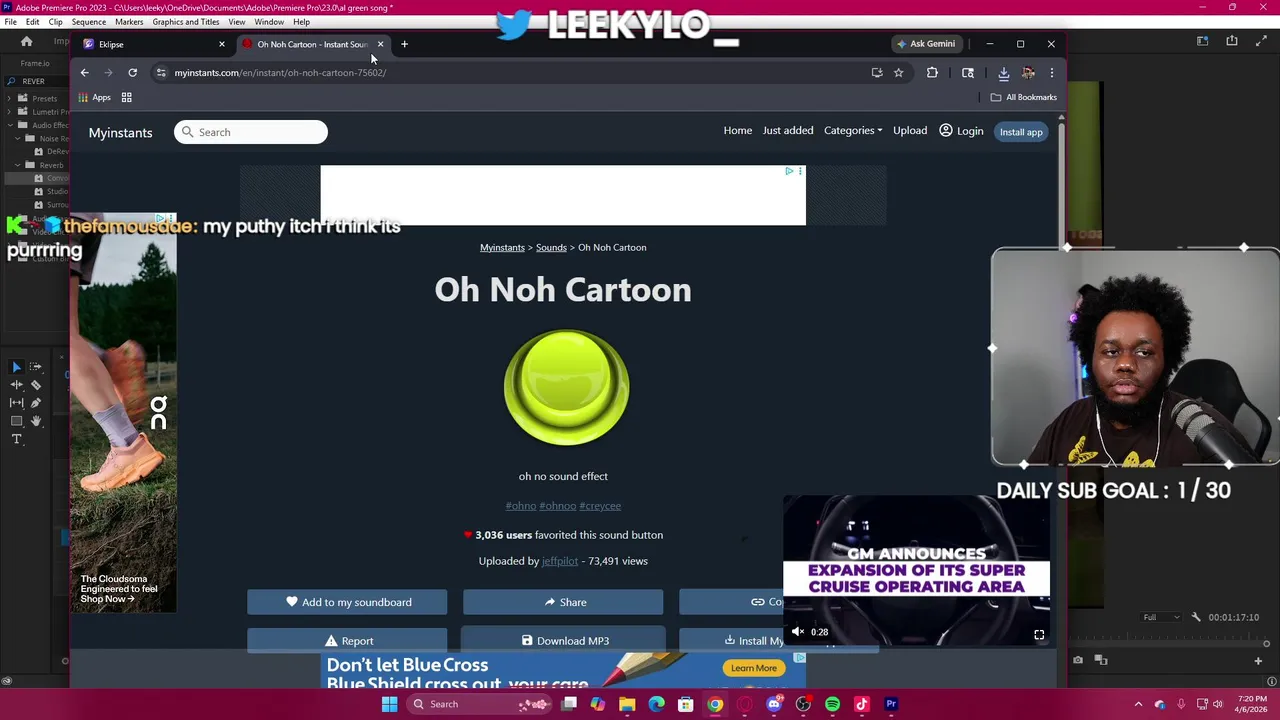This screenshot has height=720, width=1280.
Task: Open All Bookmarks folder
Action: [1023, 97]
